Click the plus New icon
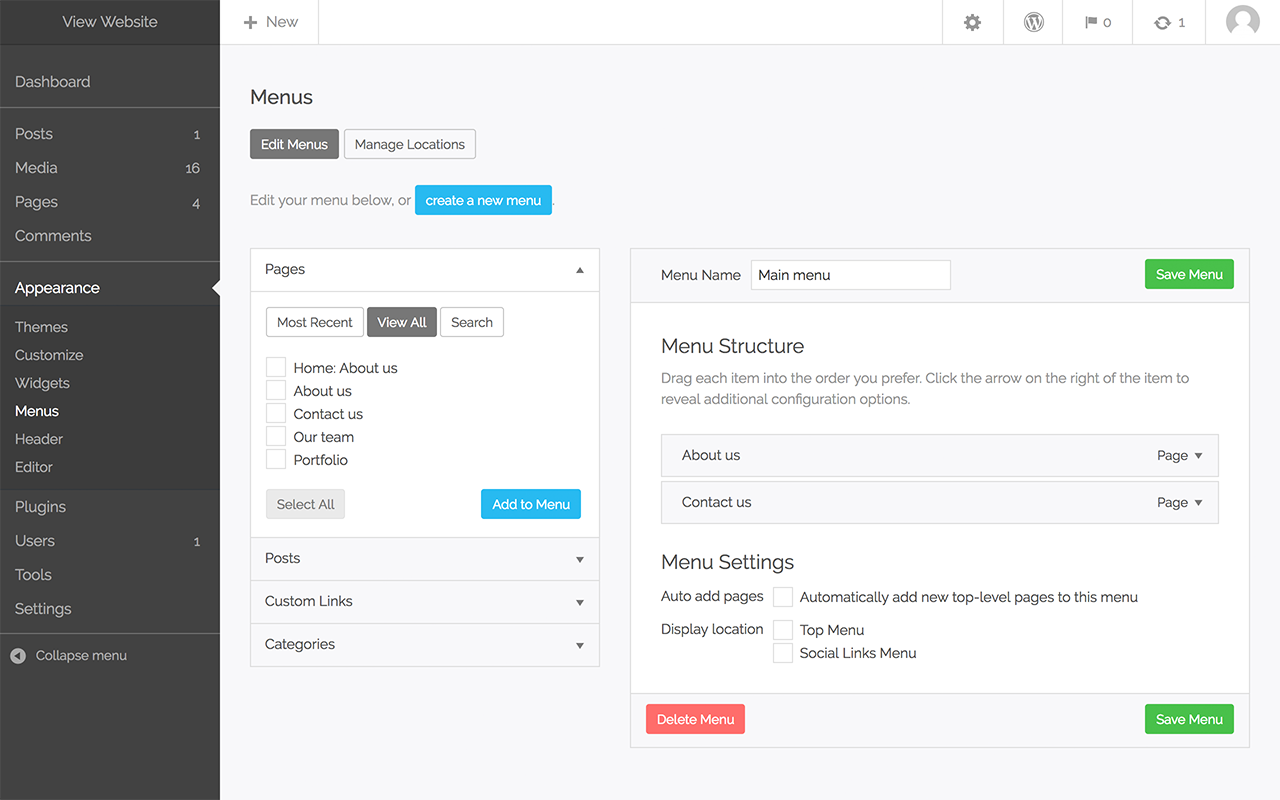Image resolution: width=1280 pixels, height=800 pixels. pos(251,22)
